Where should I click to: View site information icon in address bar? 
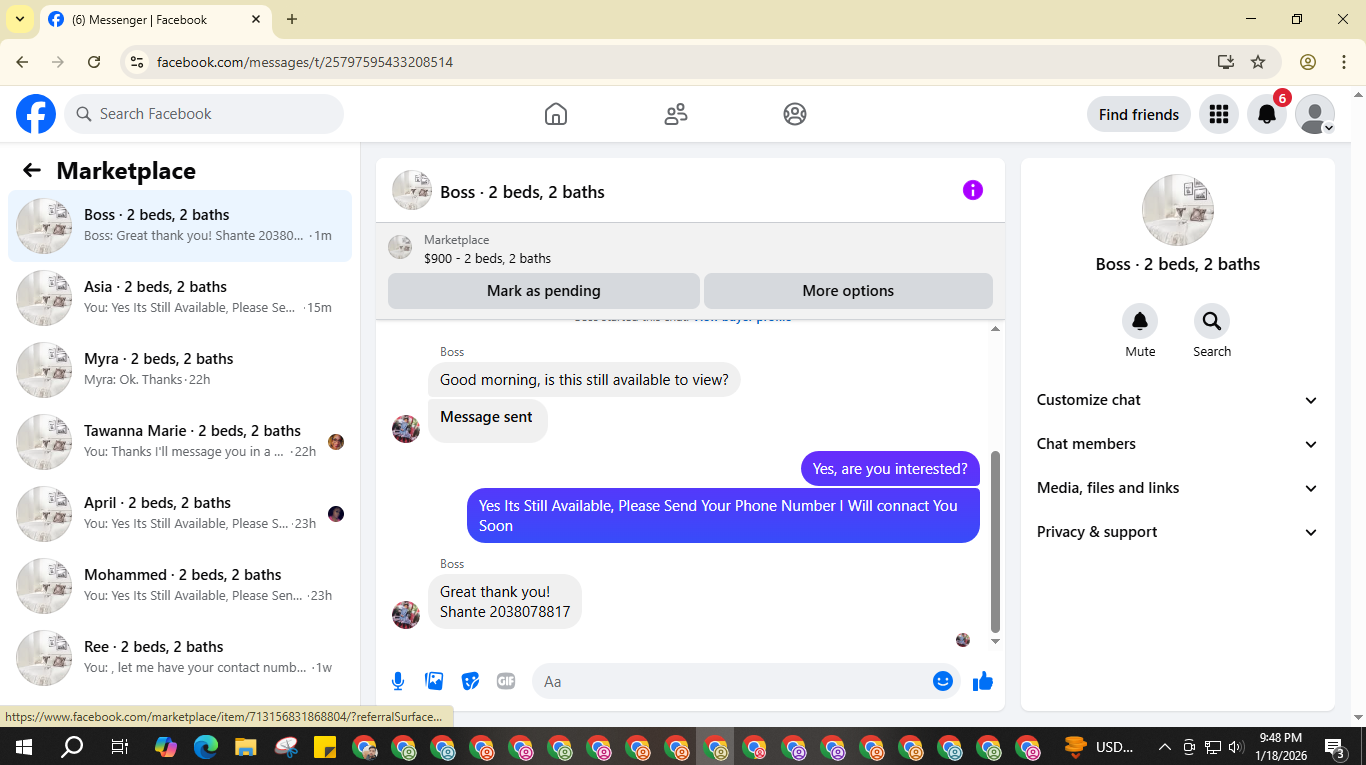point(137,62)
